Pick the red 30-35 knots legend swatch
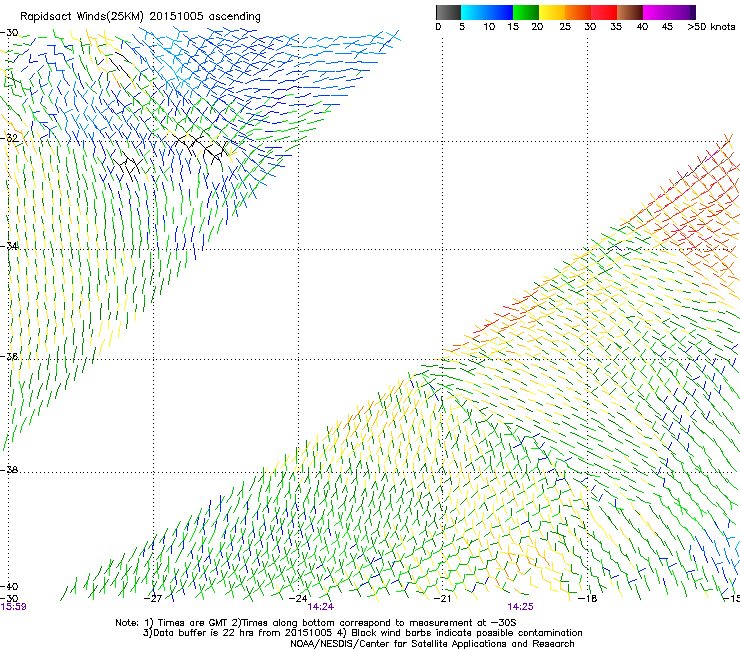Screen dimensions: 740x650 pos(604,12)
